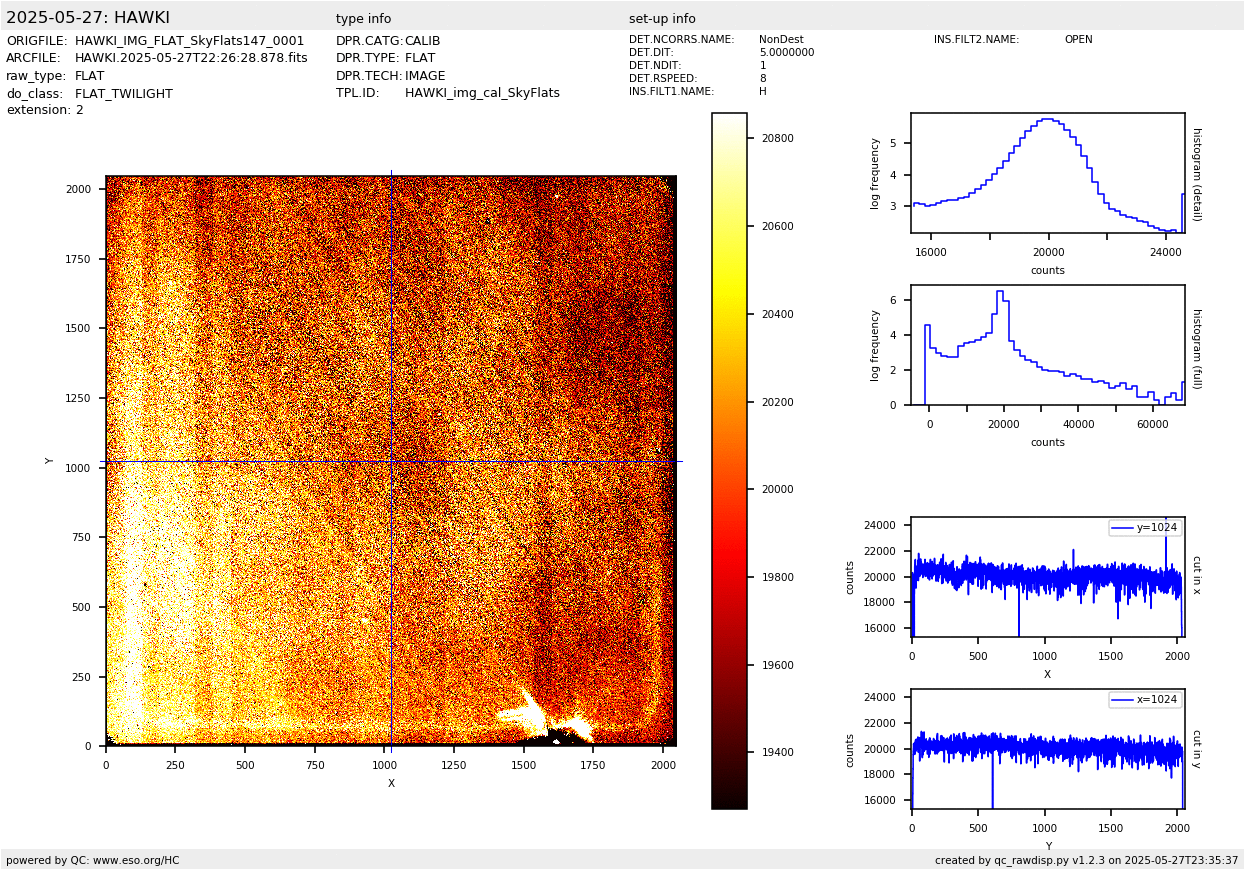Click the y=1024 legend entry
Viewport: 1245px width, 870px height.
[1144, 528]
